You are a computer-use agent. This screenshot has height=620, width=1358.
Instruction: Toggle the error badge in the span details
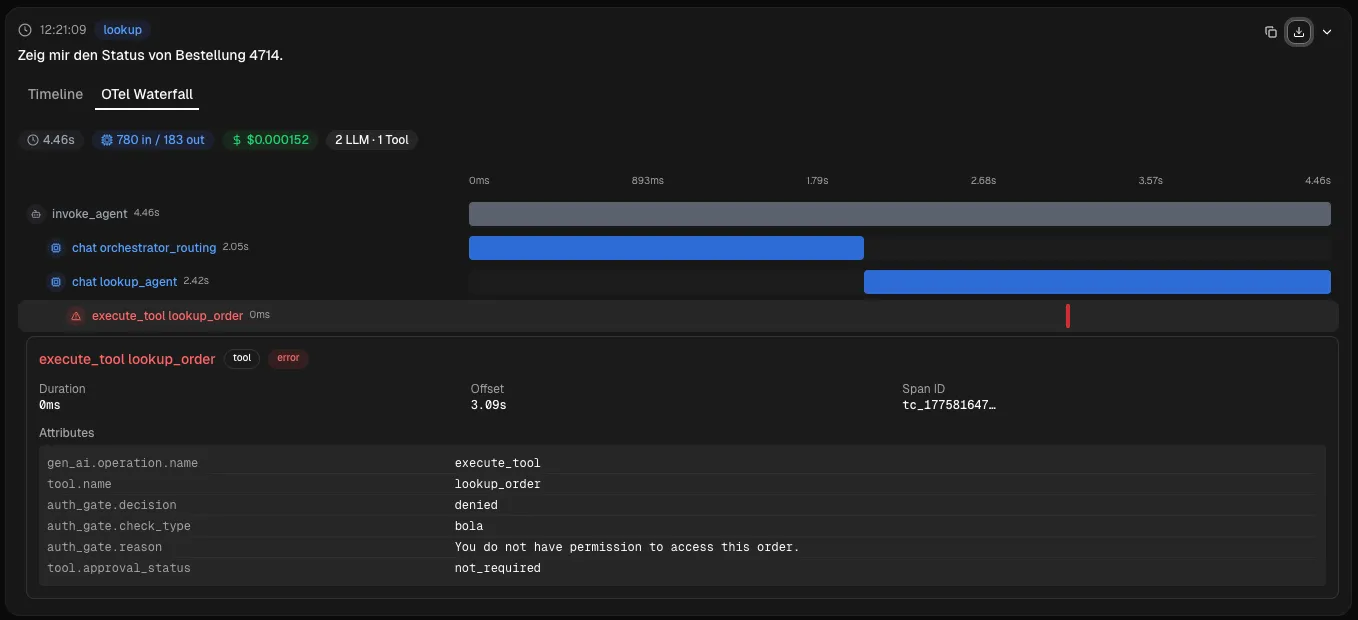click(x=288, y=358)
